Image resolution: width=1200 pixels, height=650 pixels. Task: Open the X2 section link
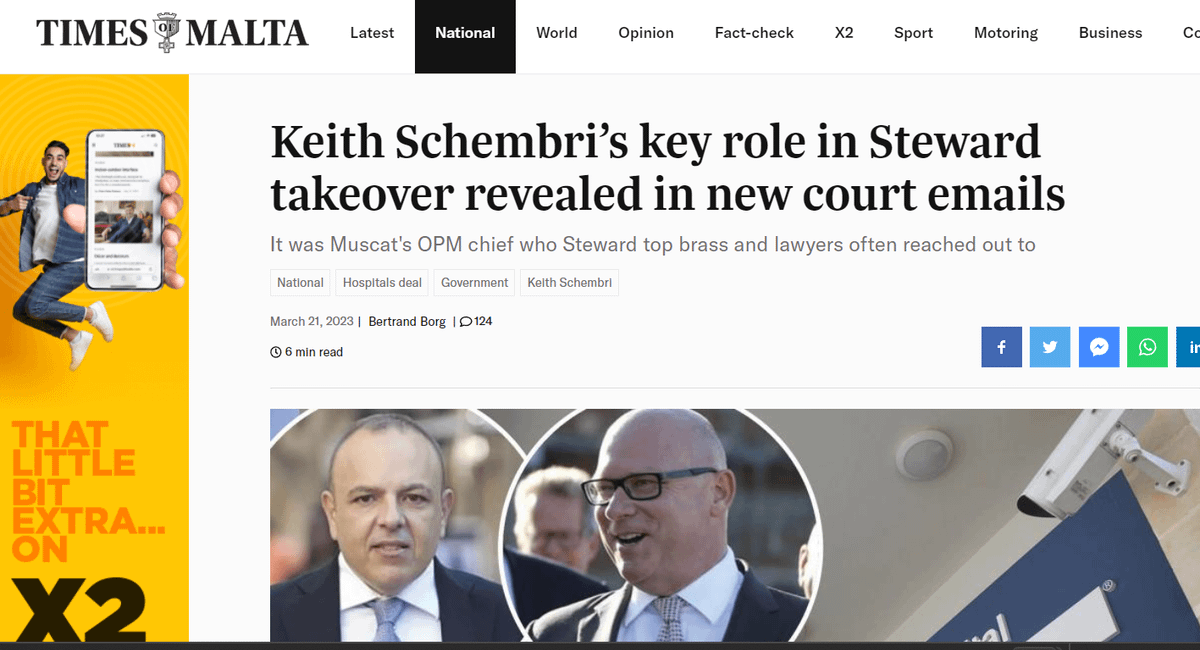click(x=844, y=33)
